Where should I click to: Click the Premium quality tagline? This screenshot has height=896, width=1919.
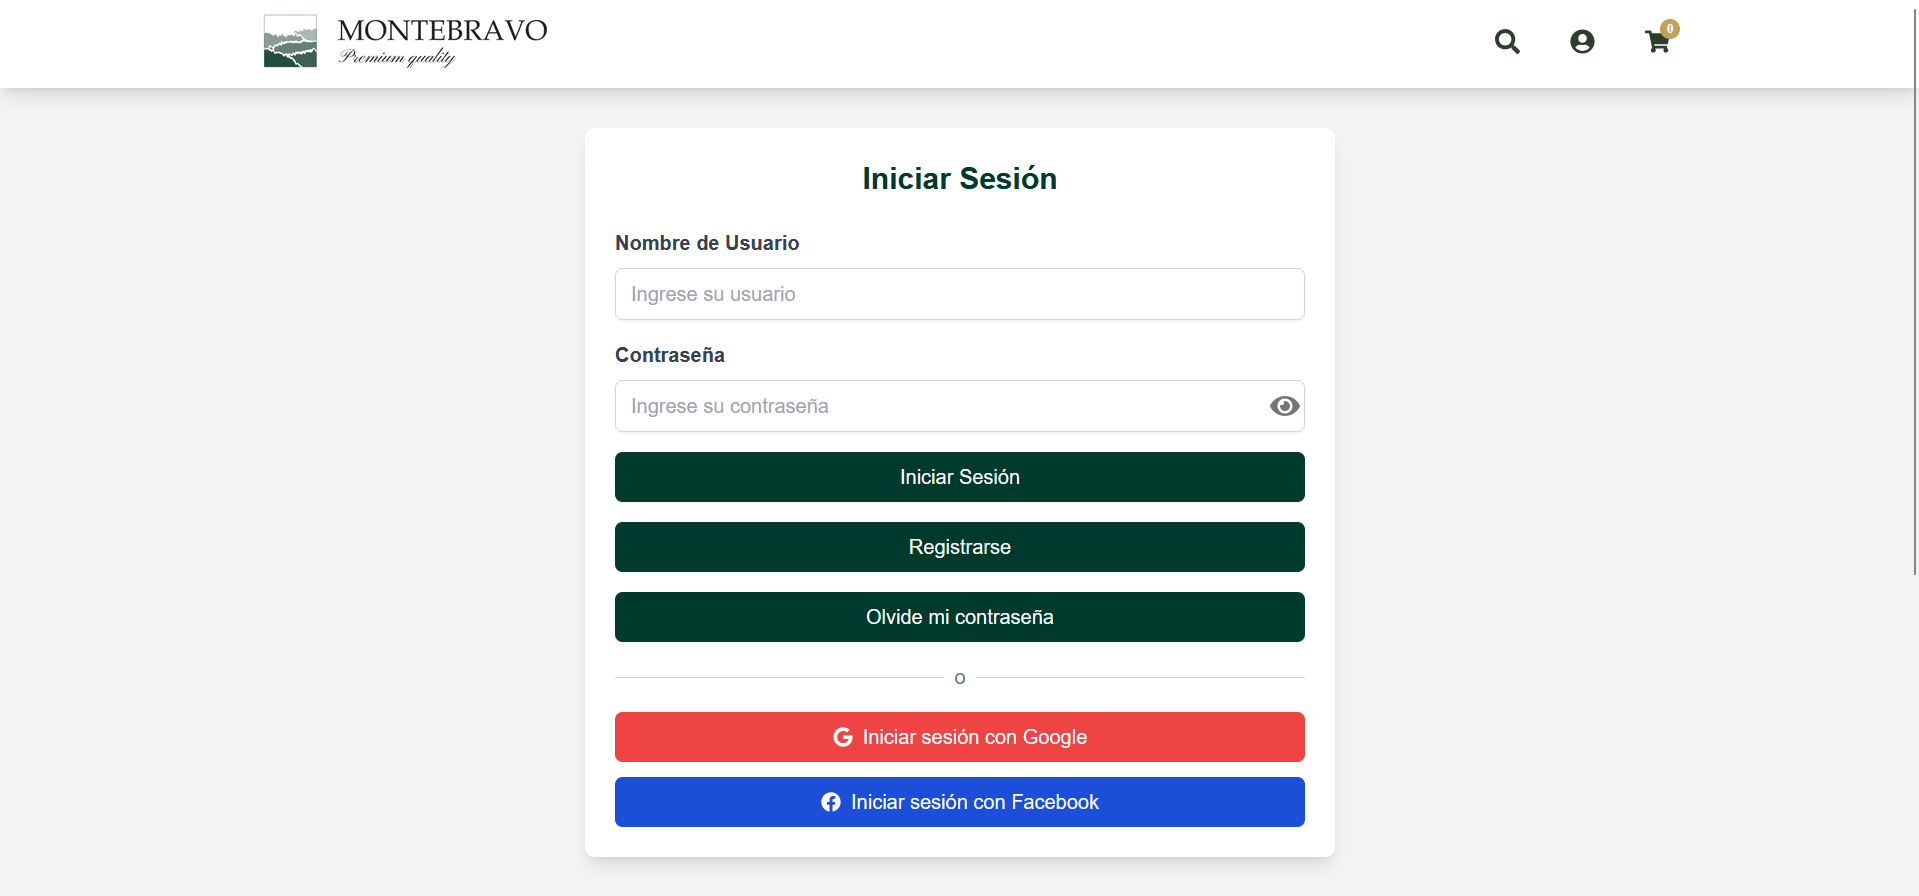(397, 57)
